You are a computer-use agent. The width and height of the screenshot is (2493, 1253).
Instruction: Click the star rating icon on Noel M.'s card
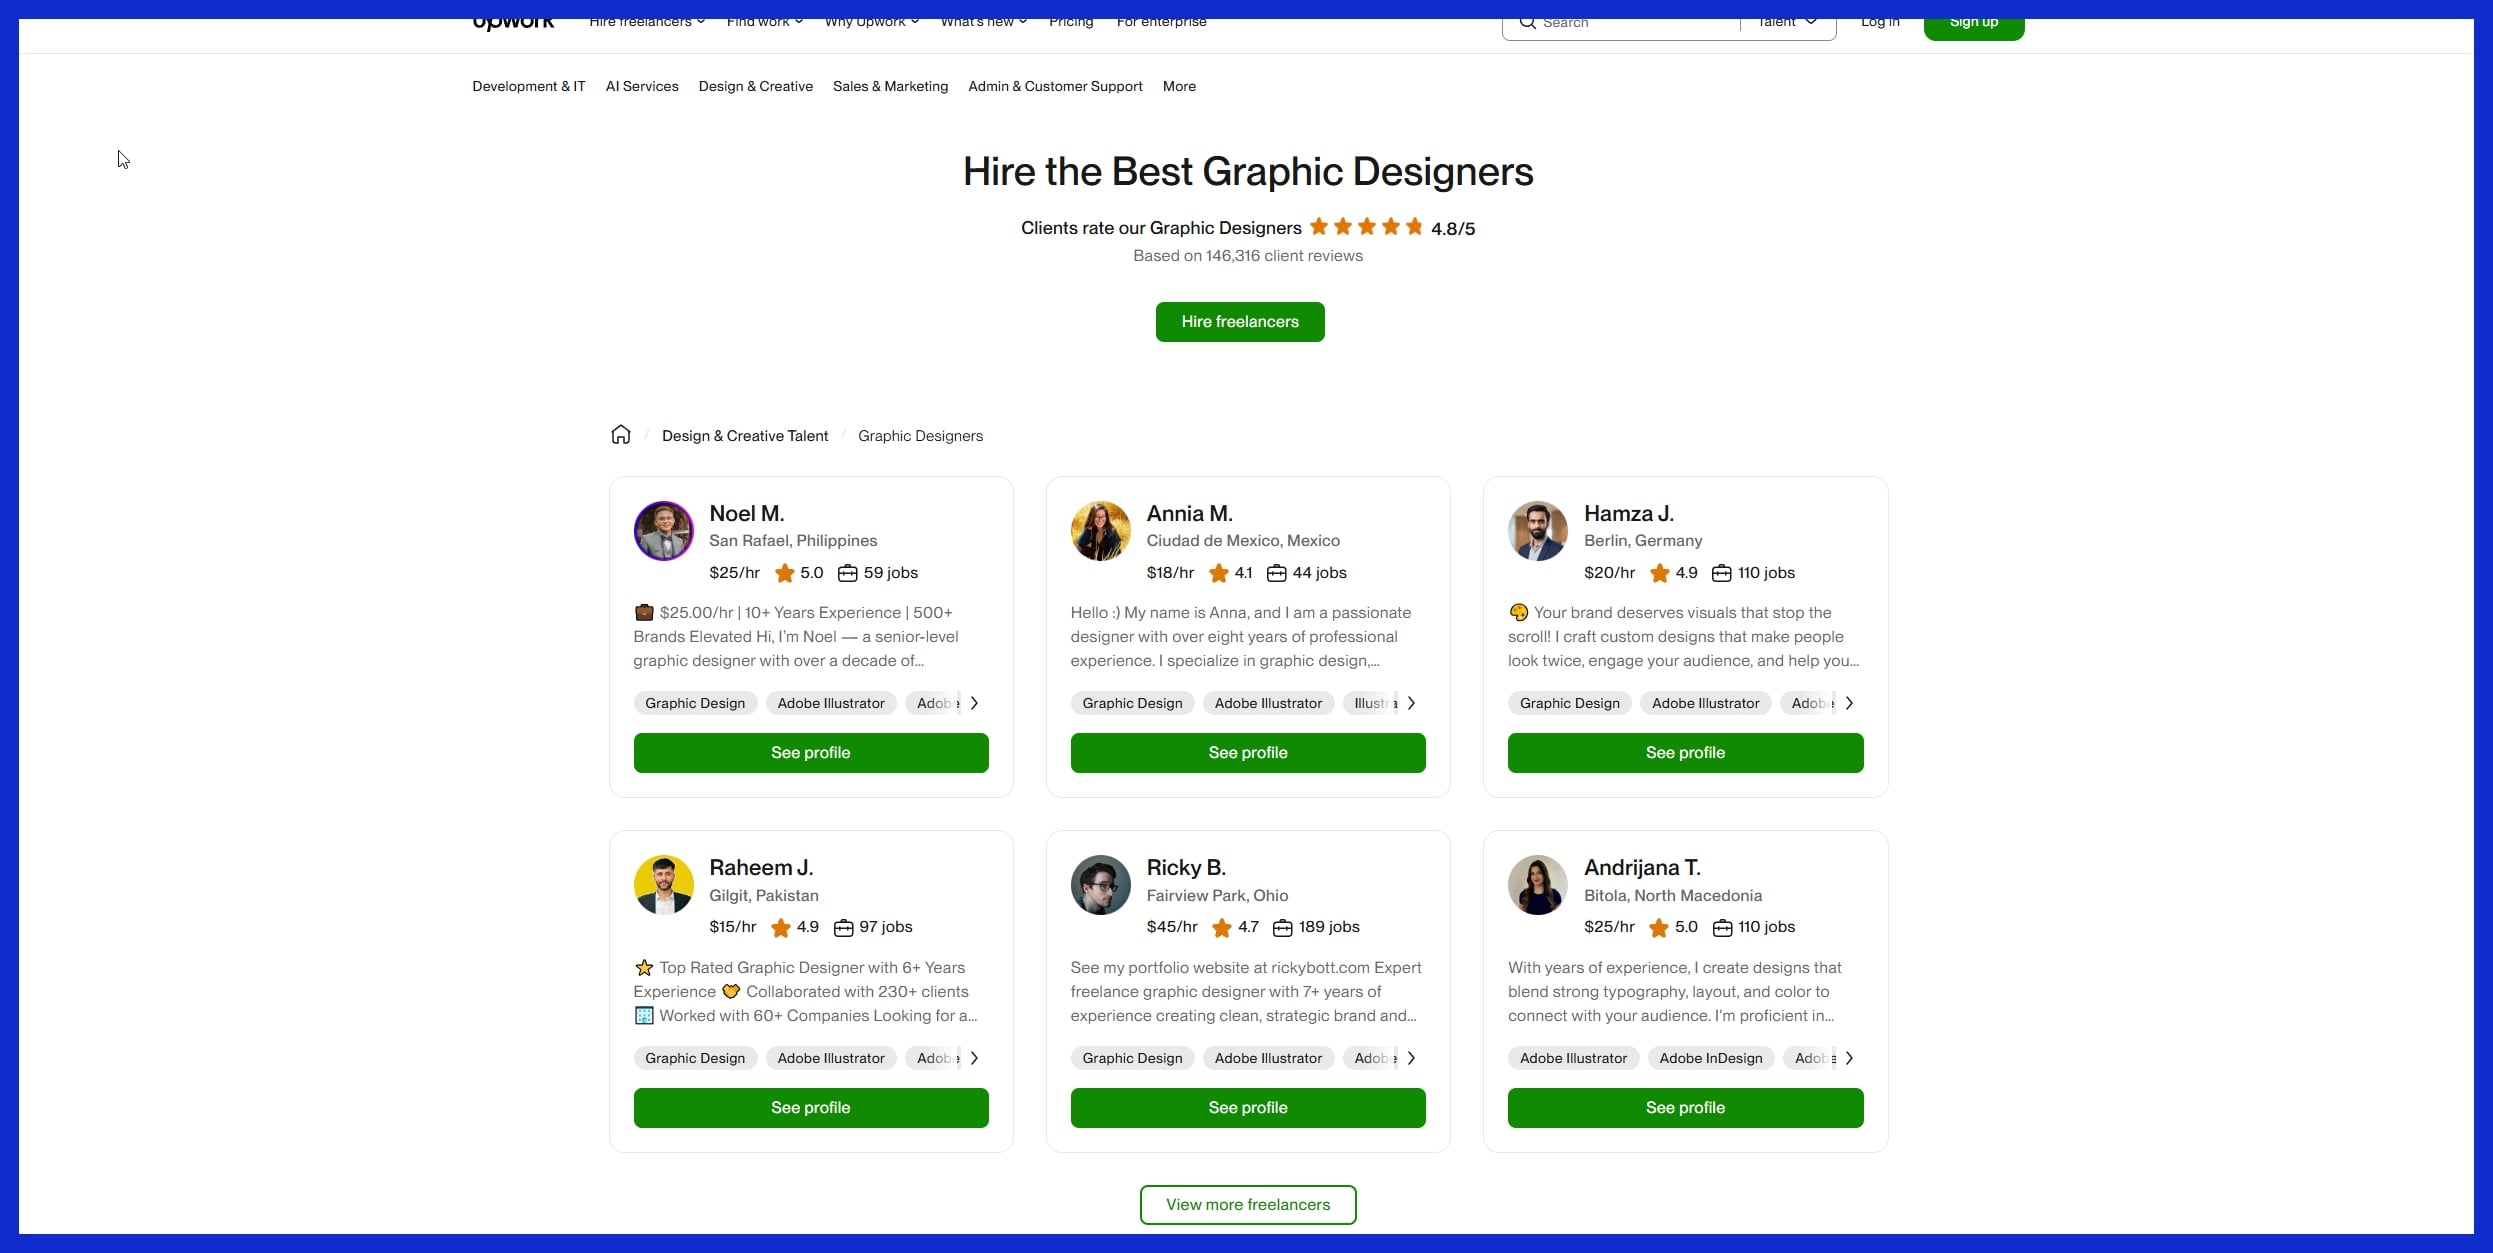pyautogui.click(x=784, y=573)
